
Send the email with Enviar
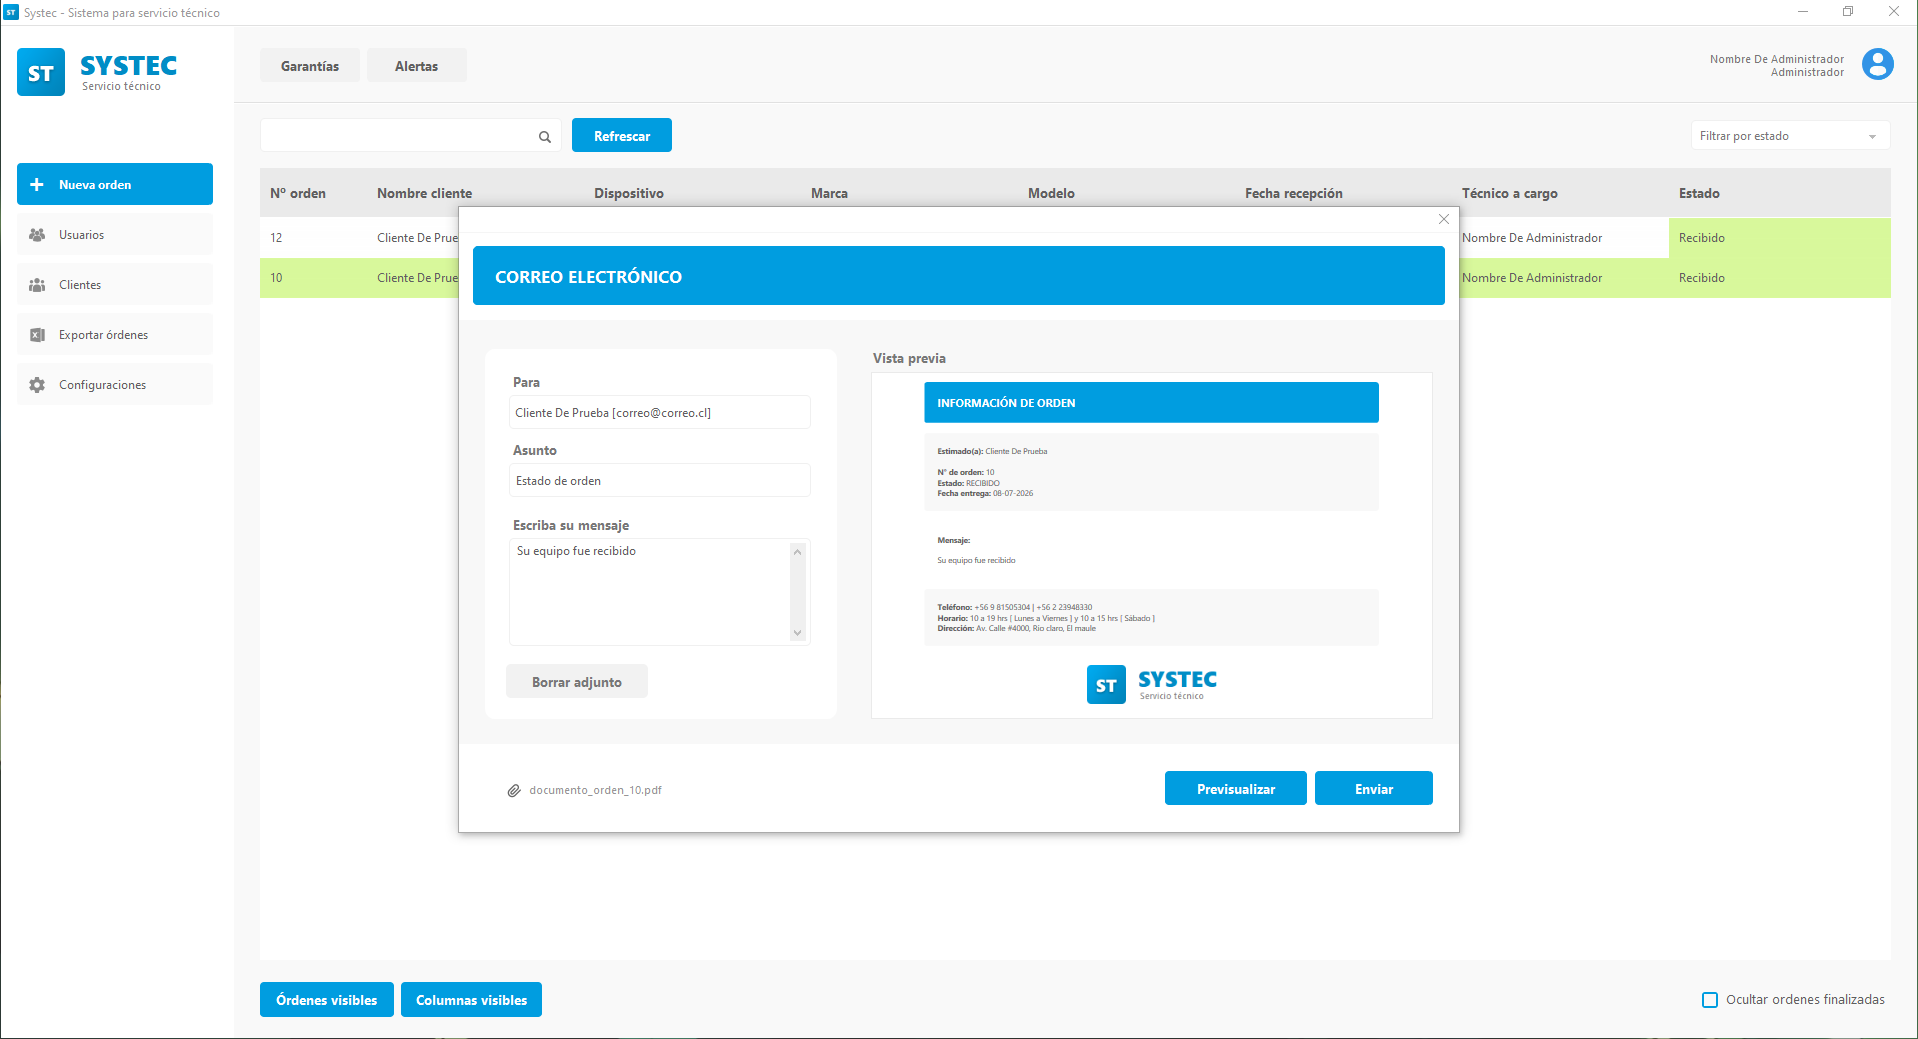coord(1373,789)
